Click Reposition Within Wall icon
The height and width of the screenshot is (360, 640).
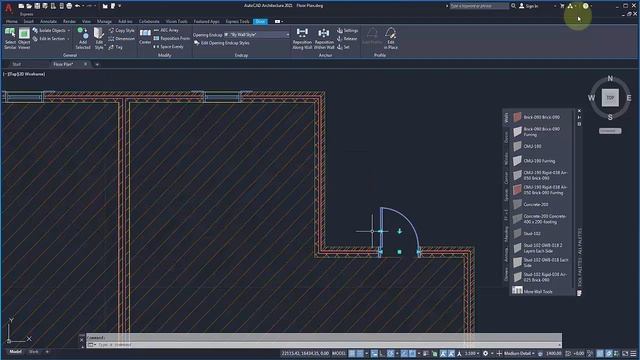(x=324, y=38)
